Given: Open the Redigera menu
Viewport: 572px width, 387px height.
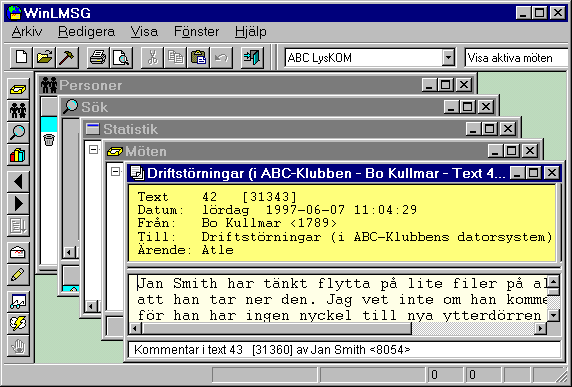Looking at the screenshot, I should pos(86,32).
